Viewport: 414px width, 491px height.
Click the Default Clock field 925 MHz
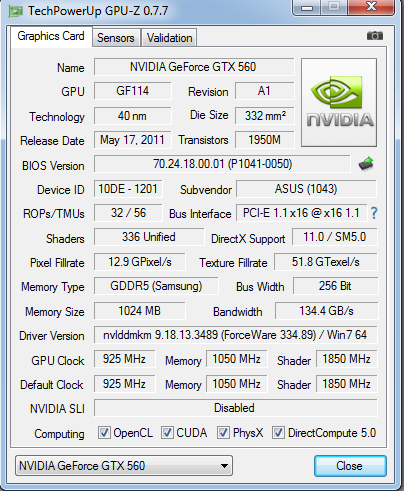[124, 384]
